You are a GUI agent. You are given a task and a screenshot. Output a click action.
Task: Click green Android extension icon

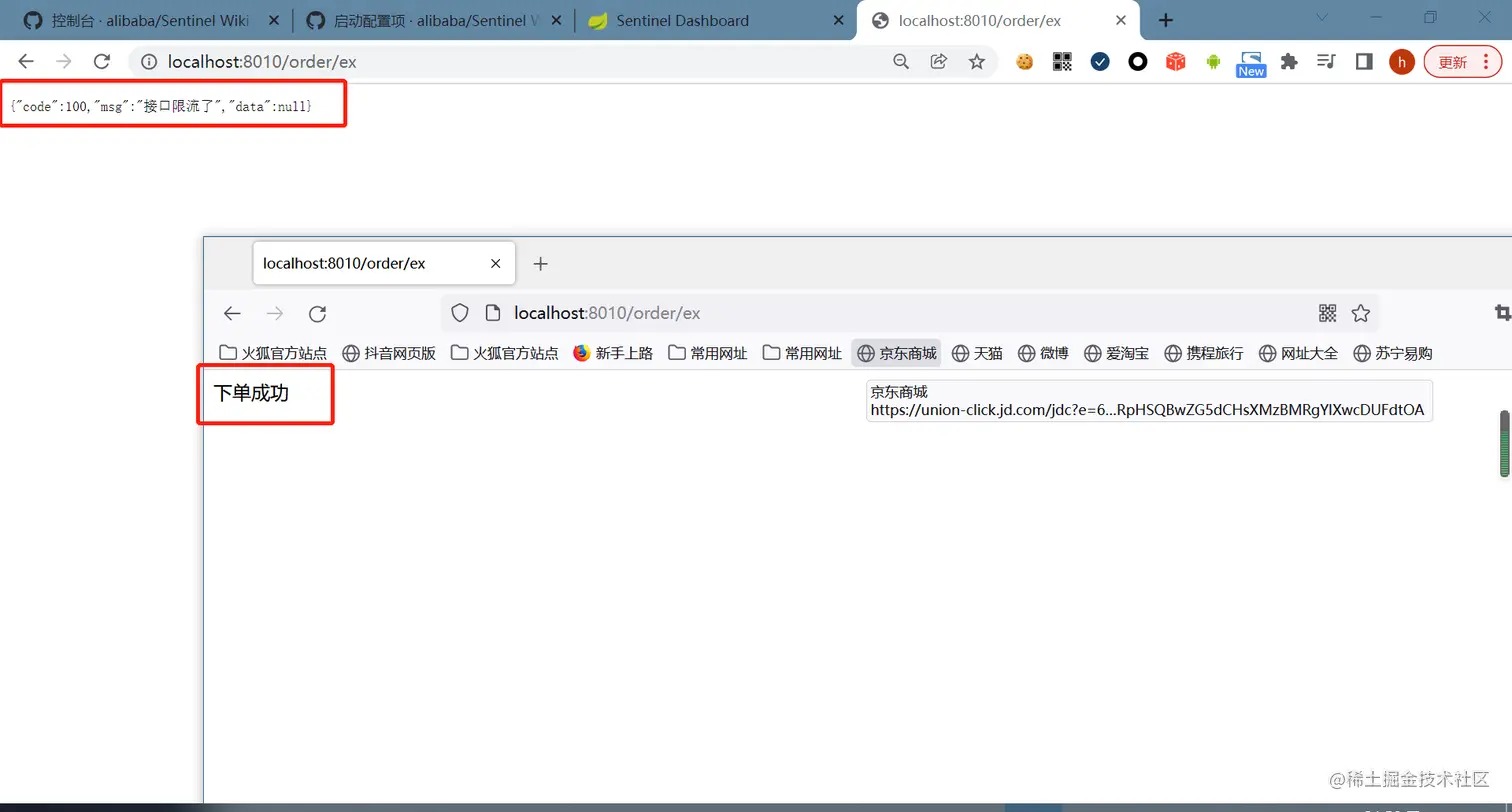pyautogui.click(x=1214, y=62)
